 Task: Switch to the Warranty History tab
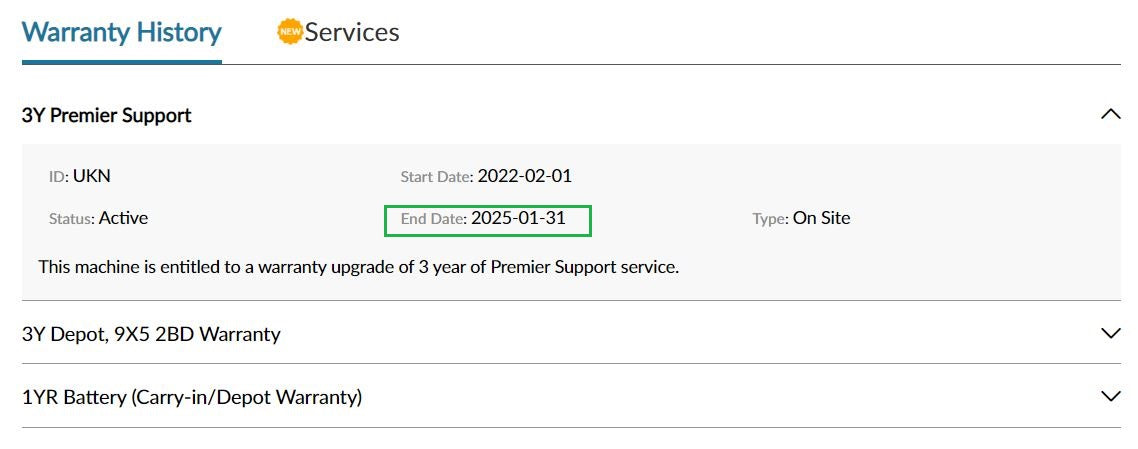point(121,32)
